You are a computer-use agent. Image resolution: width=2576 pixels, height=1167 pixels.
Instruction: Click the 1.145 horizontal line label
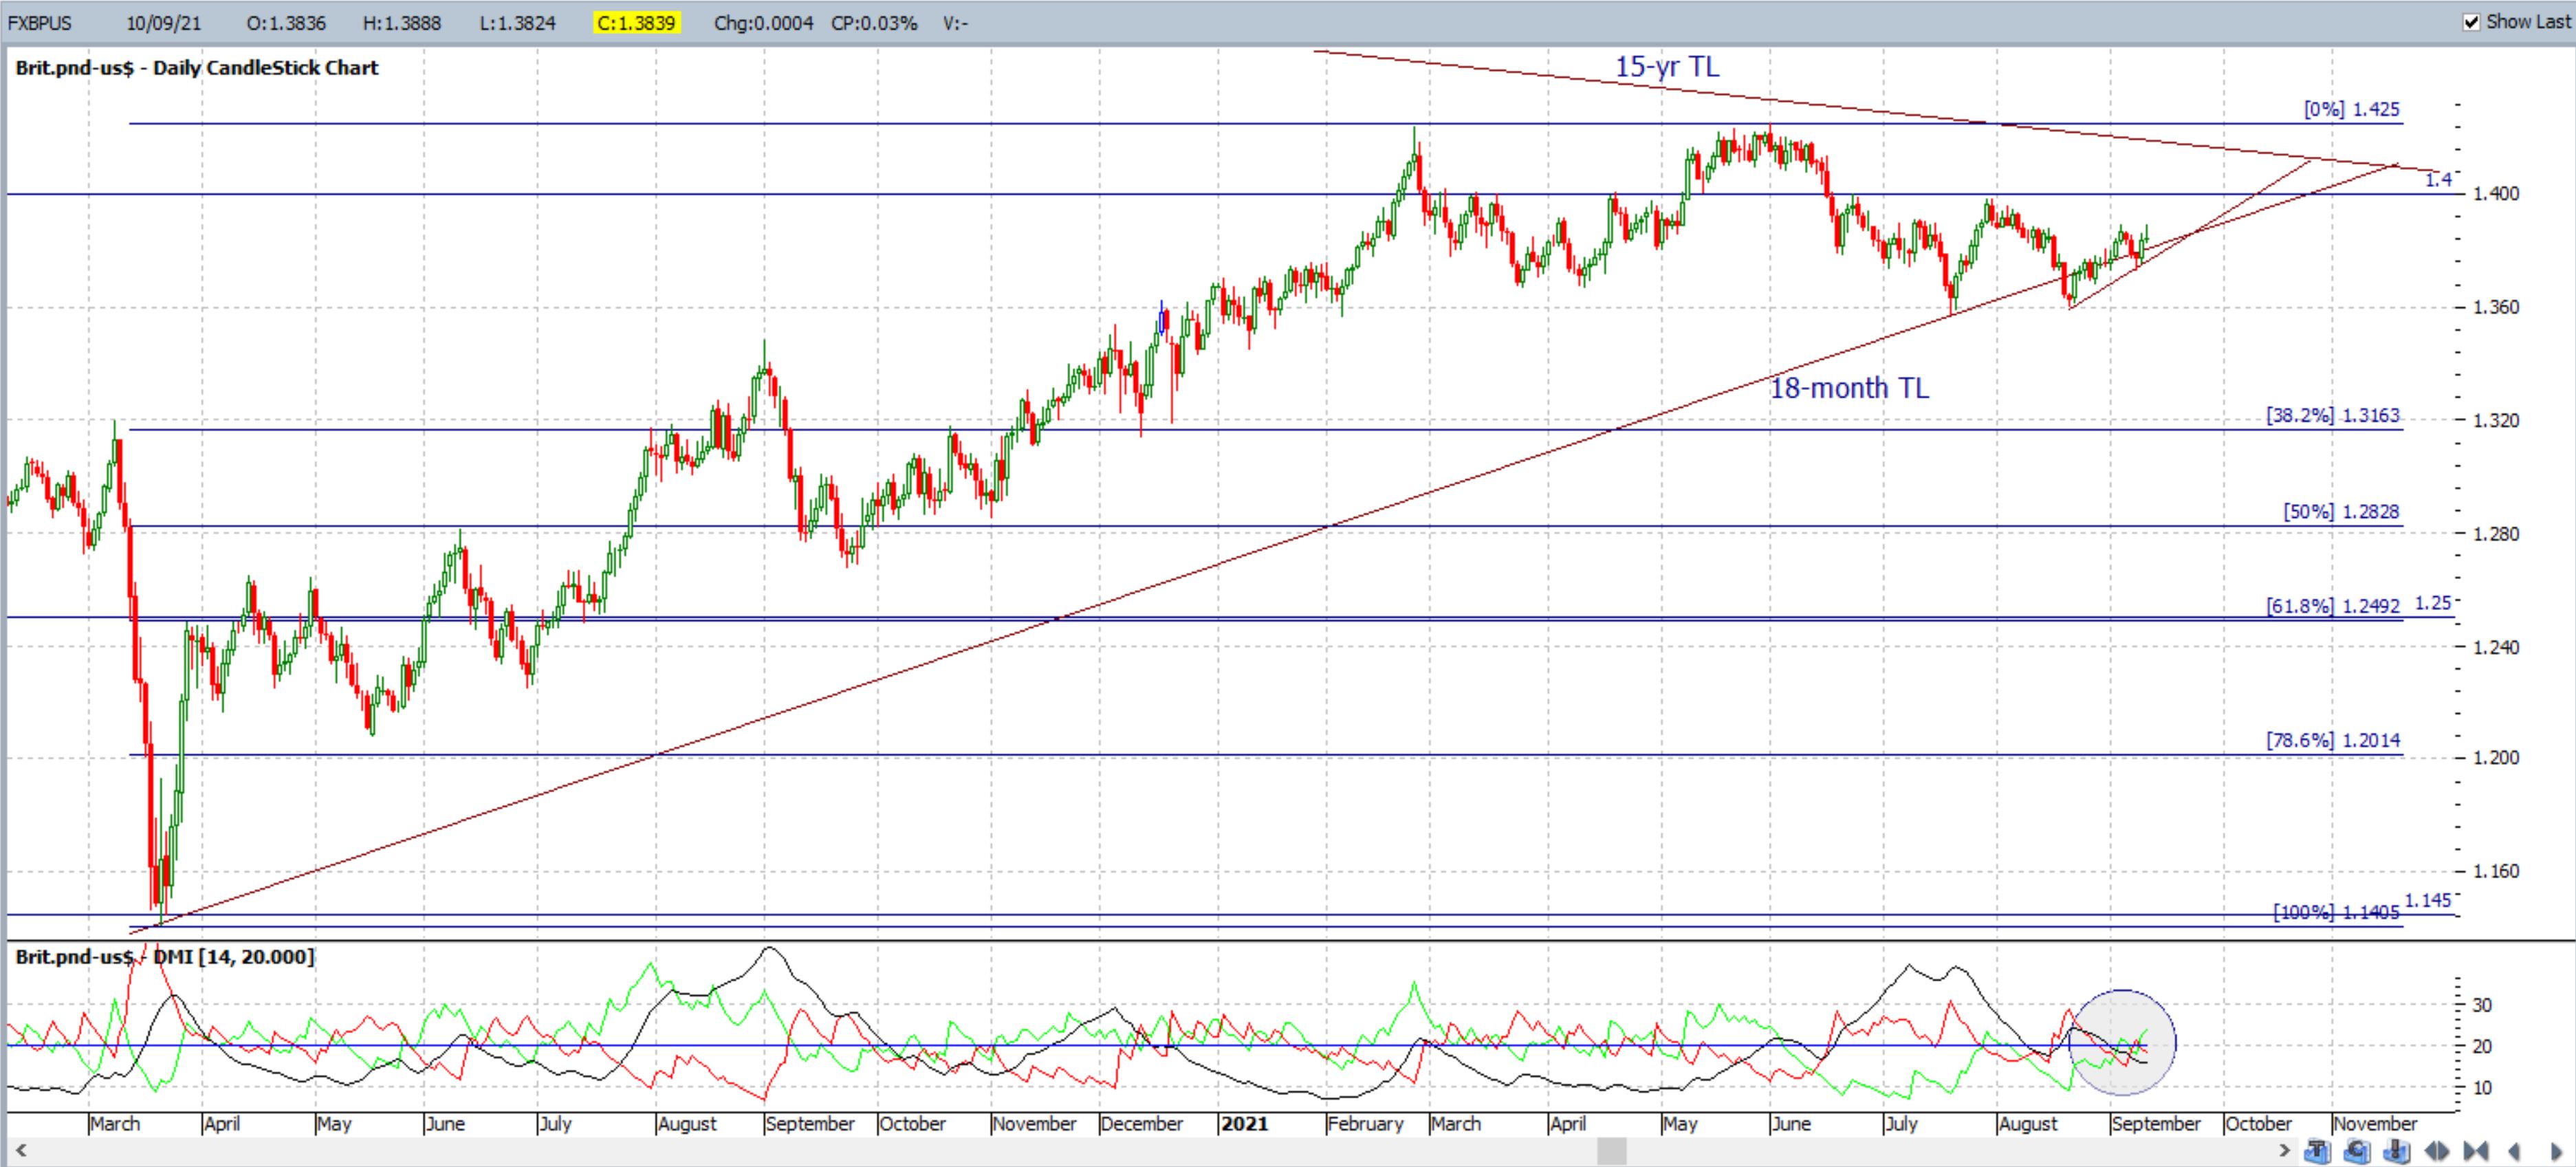[2428, 900]
